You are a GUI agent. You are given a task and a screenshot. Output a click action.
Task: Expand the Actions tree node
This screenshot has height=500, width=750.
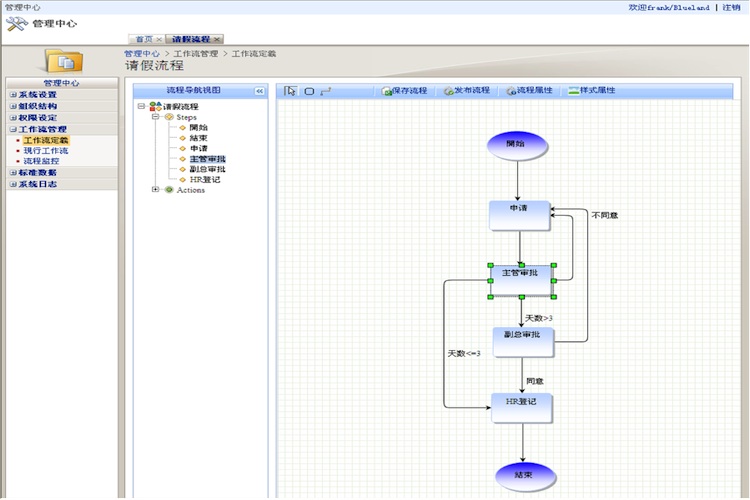(155, 190)
